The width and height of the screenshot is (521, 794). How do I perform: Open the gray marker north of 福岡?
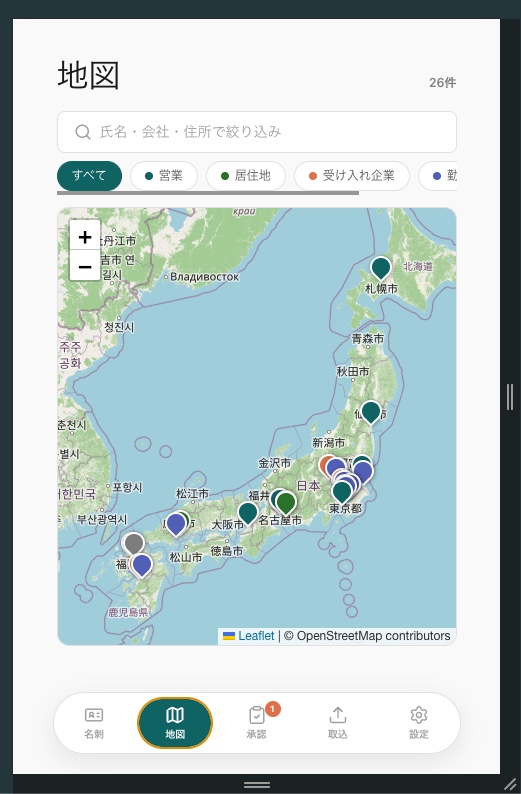[x=134, y=543]
